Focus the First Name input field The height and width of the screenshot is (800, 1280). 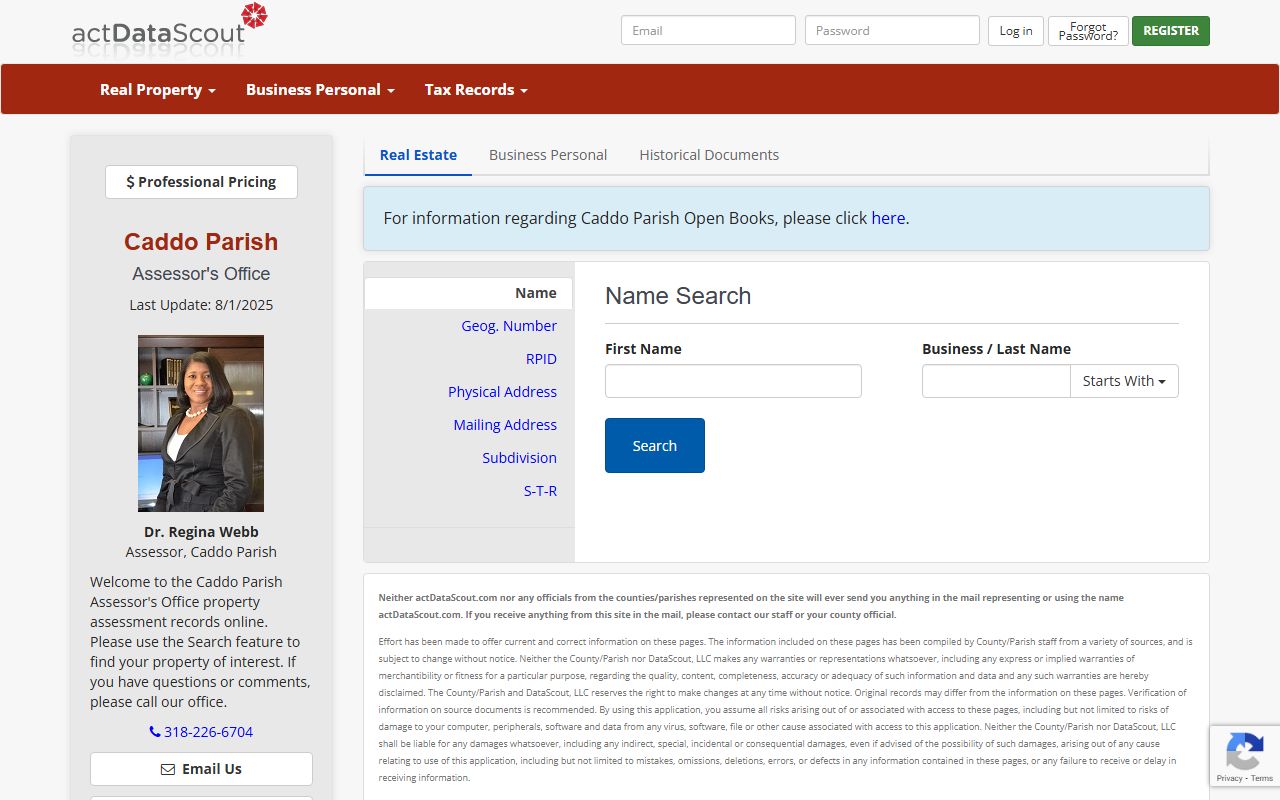pos(733,381)
